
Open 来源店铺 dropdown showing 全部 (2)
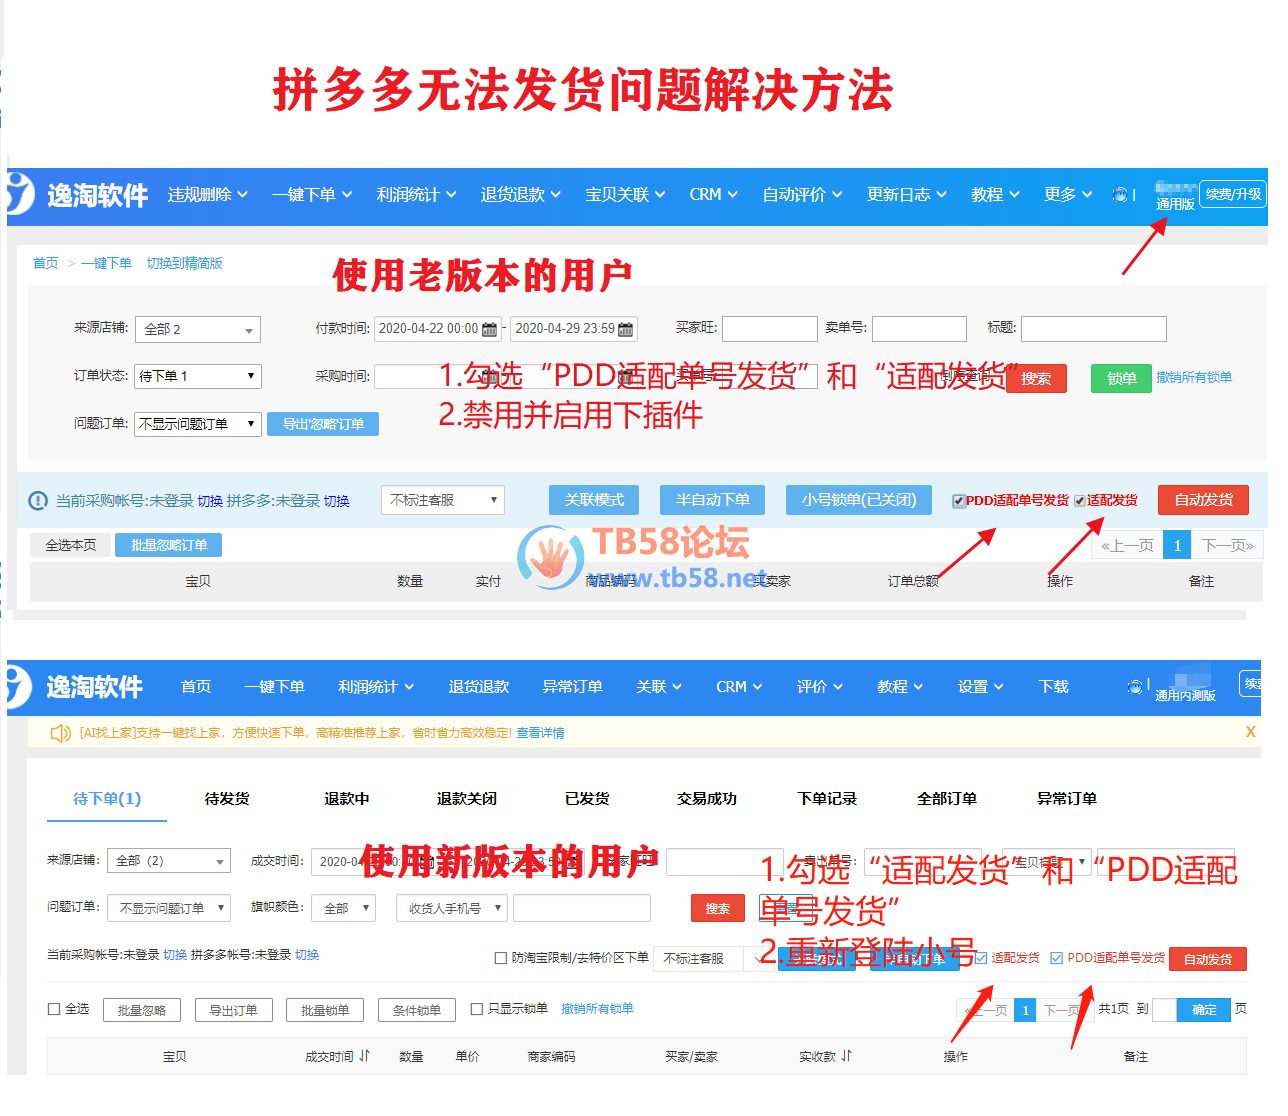[x=169, y=861]
